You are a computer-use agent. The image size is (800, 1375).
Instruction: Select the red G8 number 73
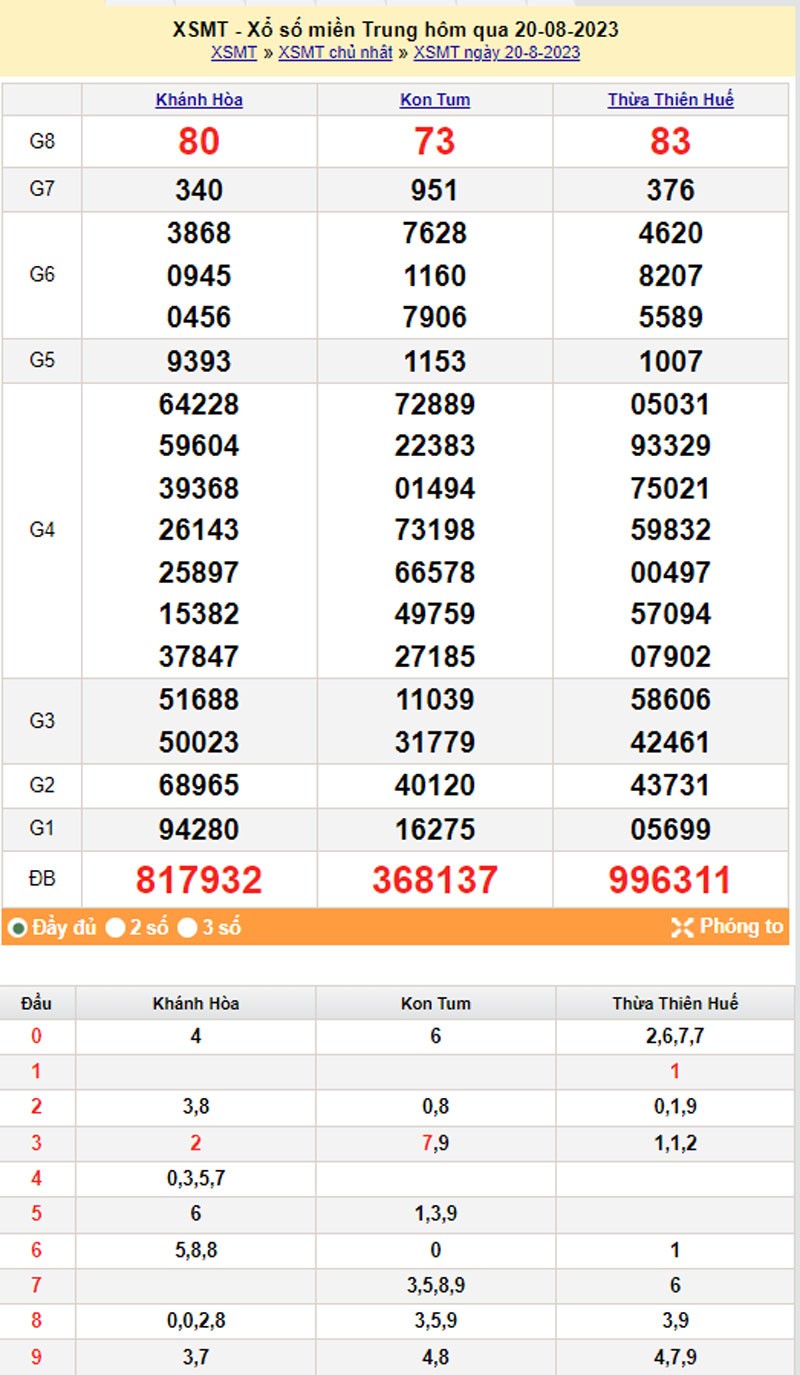tap(434, 142)
